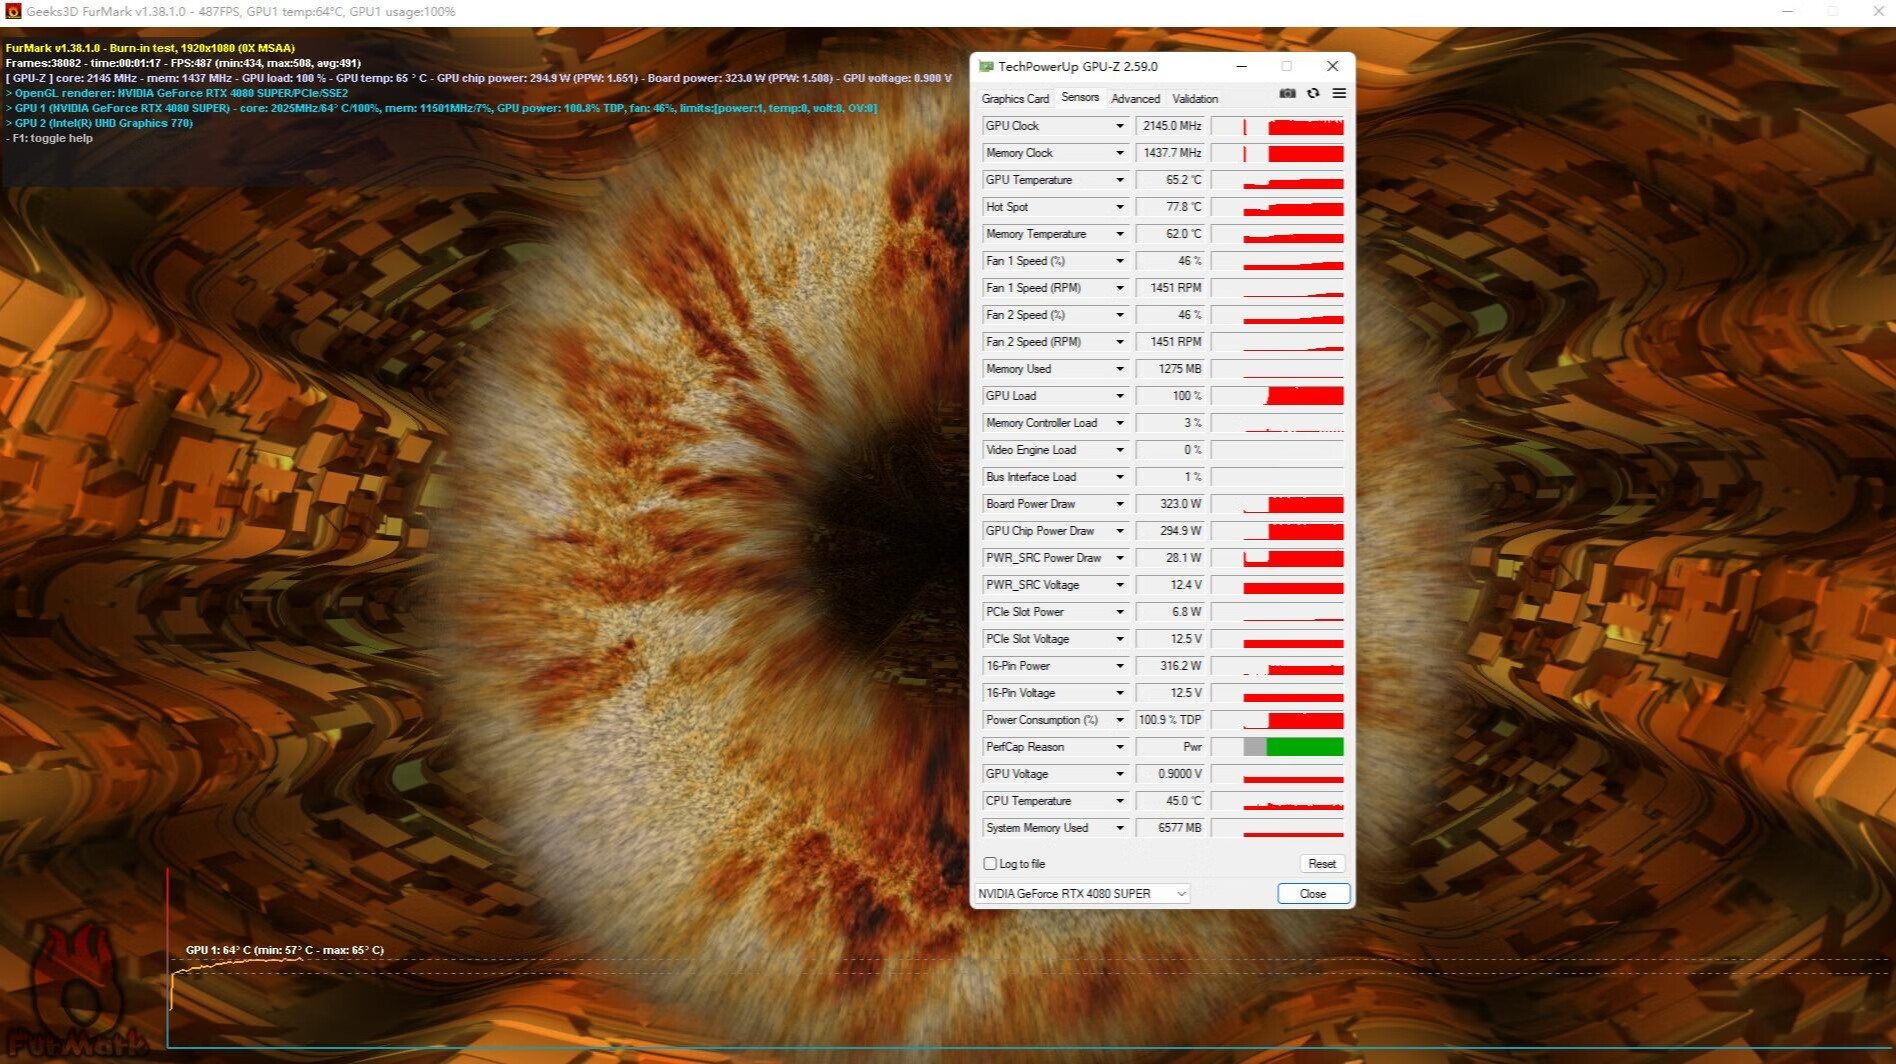Minimize the GPU-Z window

1241,66
